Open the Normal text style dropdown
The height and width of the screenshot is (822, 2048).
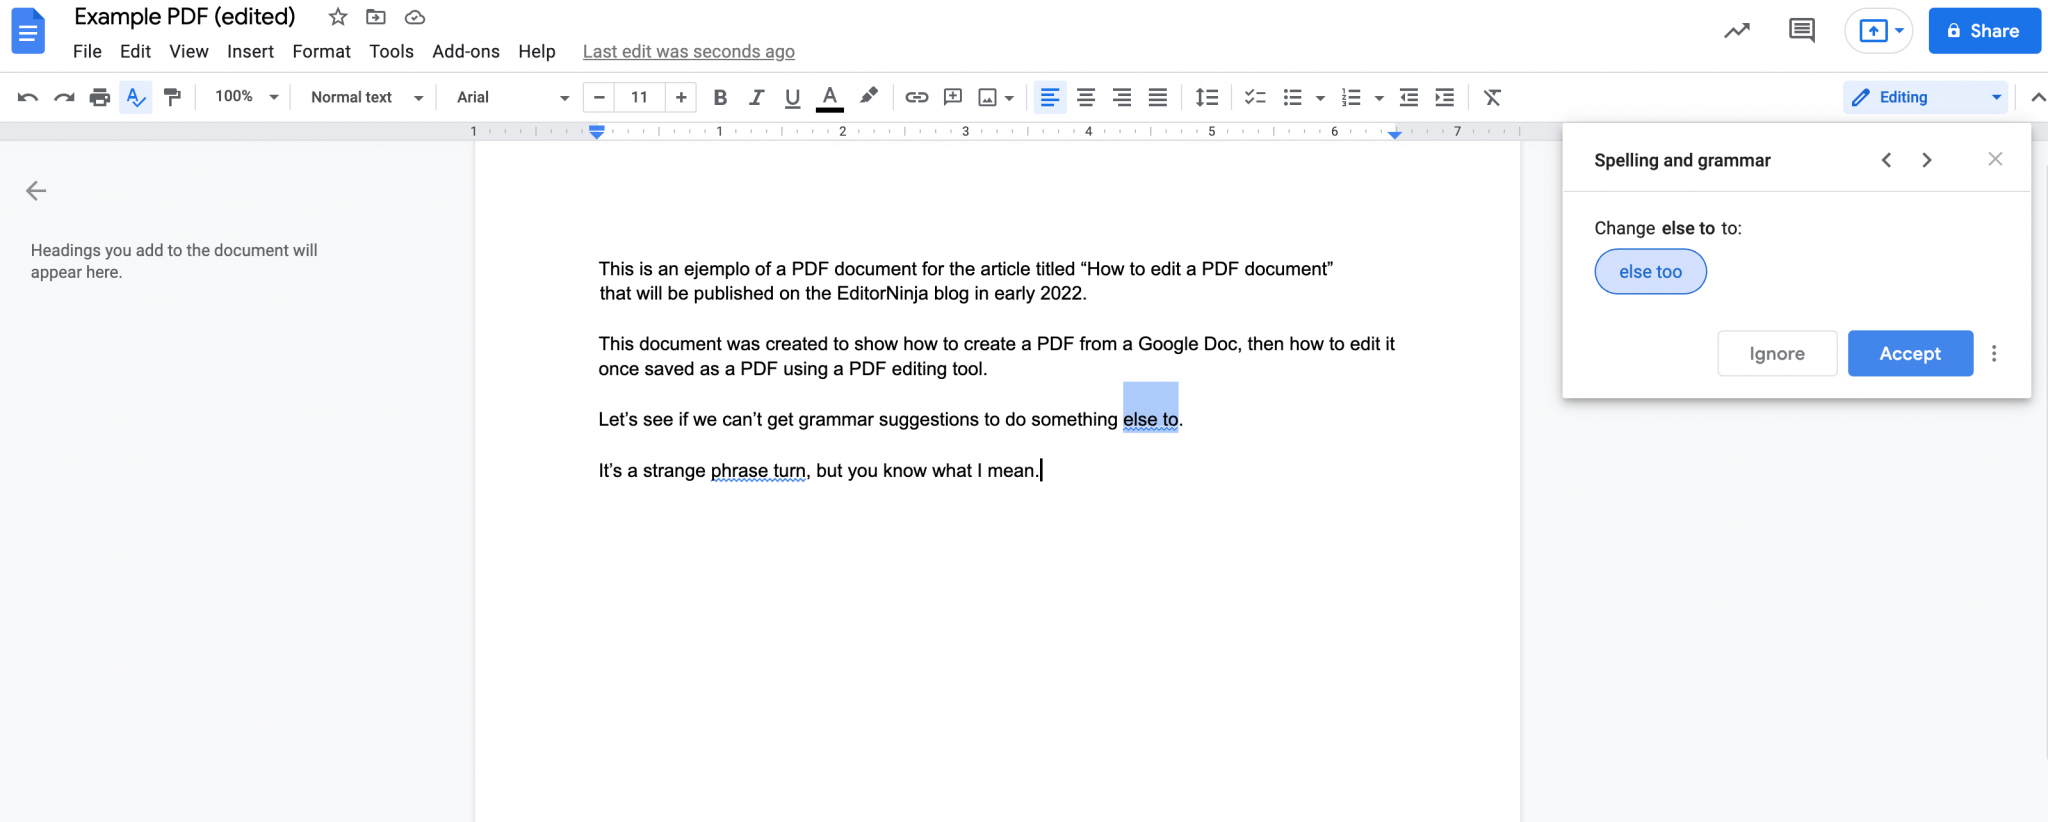click(367, 97)
